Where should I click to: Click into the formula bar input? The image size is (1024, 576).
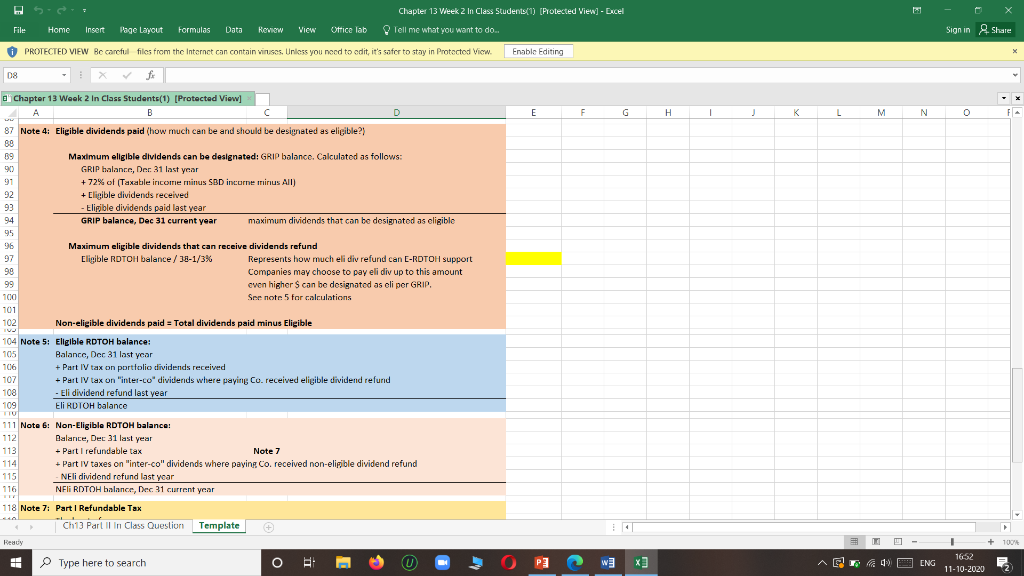pyautogui.click(x=586, y=75)
